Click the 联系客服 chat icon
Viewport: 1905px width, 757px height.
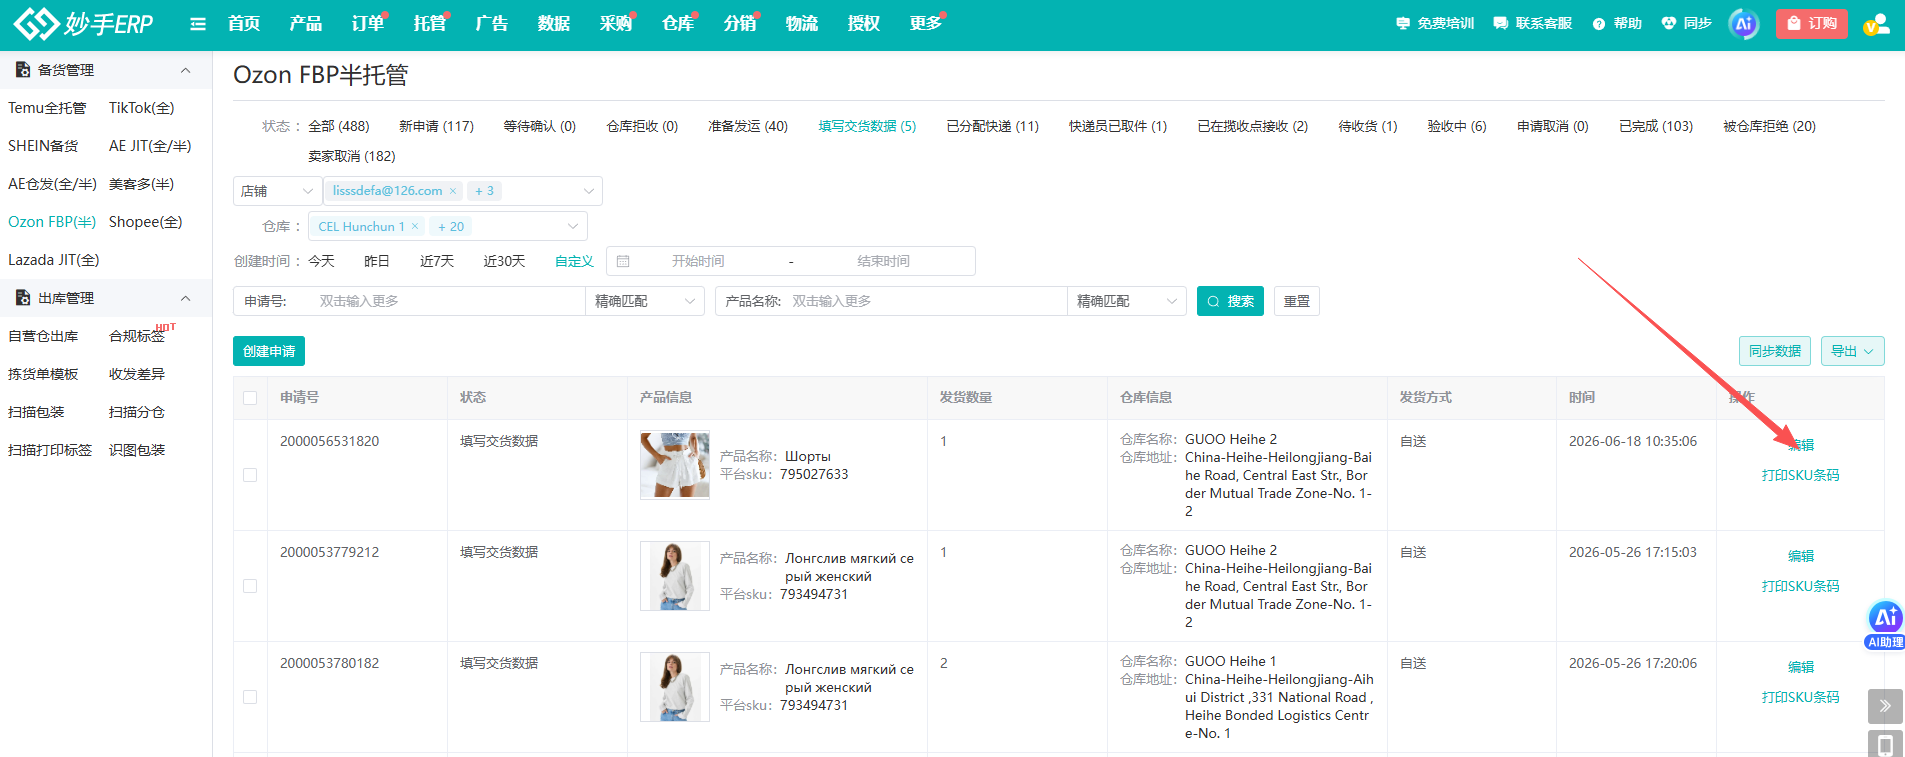(1500, 23)
